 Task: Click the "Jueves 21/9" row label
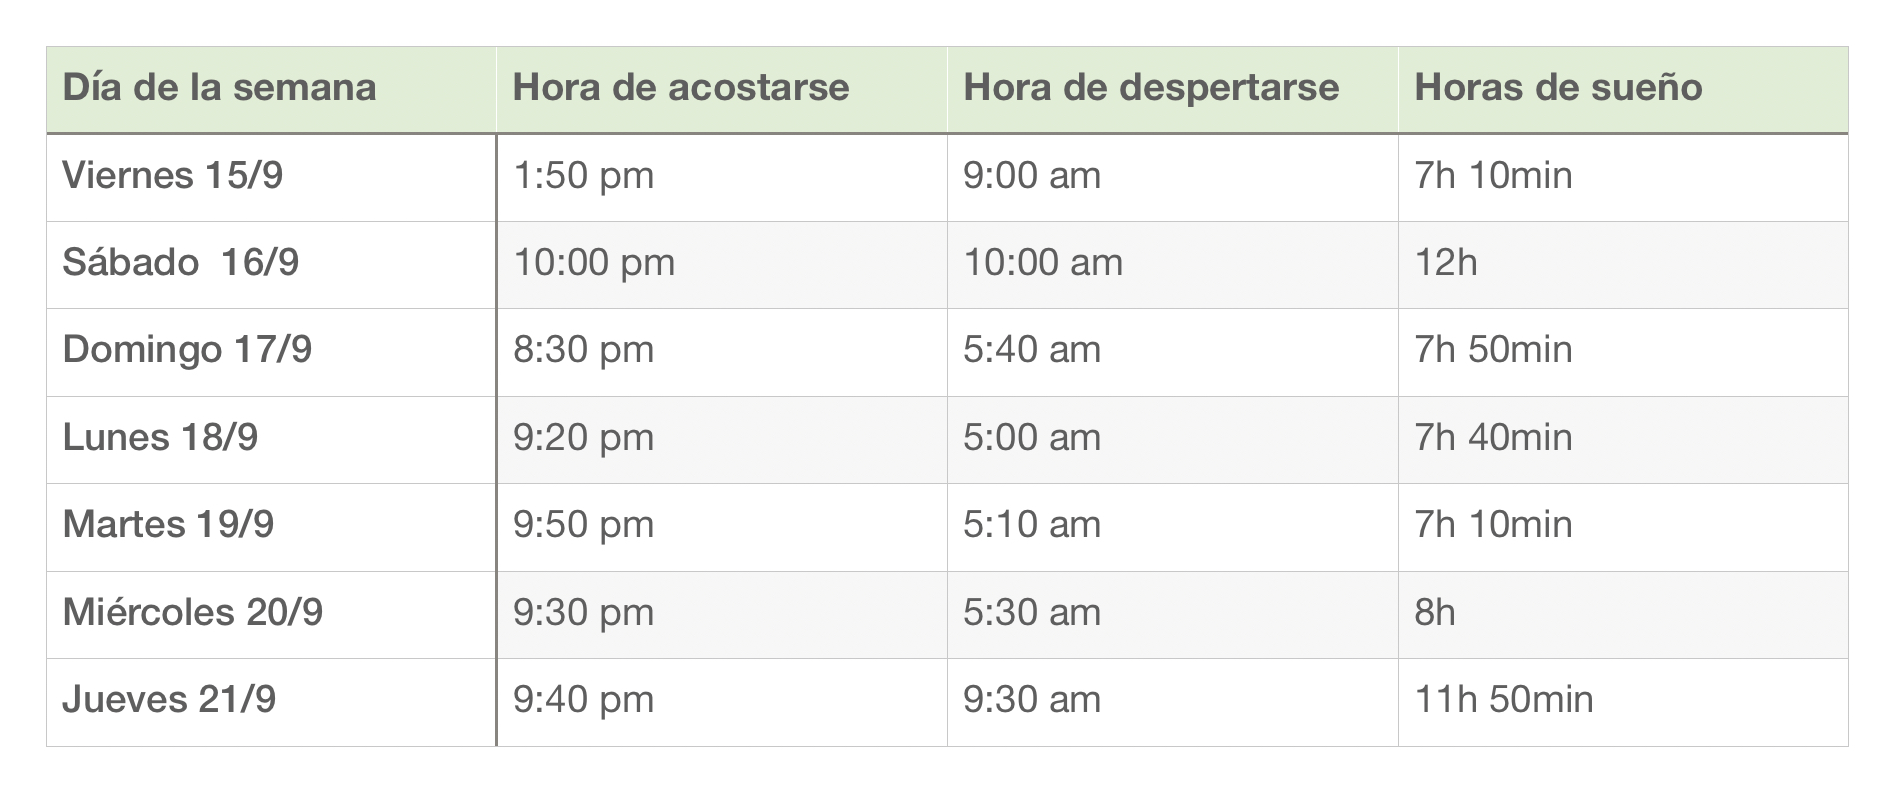pyautogui.click(x=169, y=700)
